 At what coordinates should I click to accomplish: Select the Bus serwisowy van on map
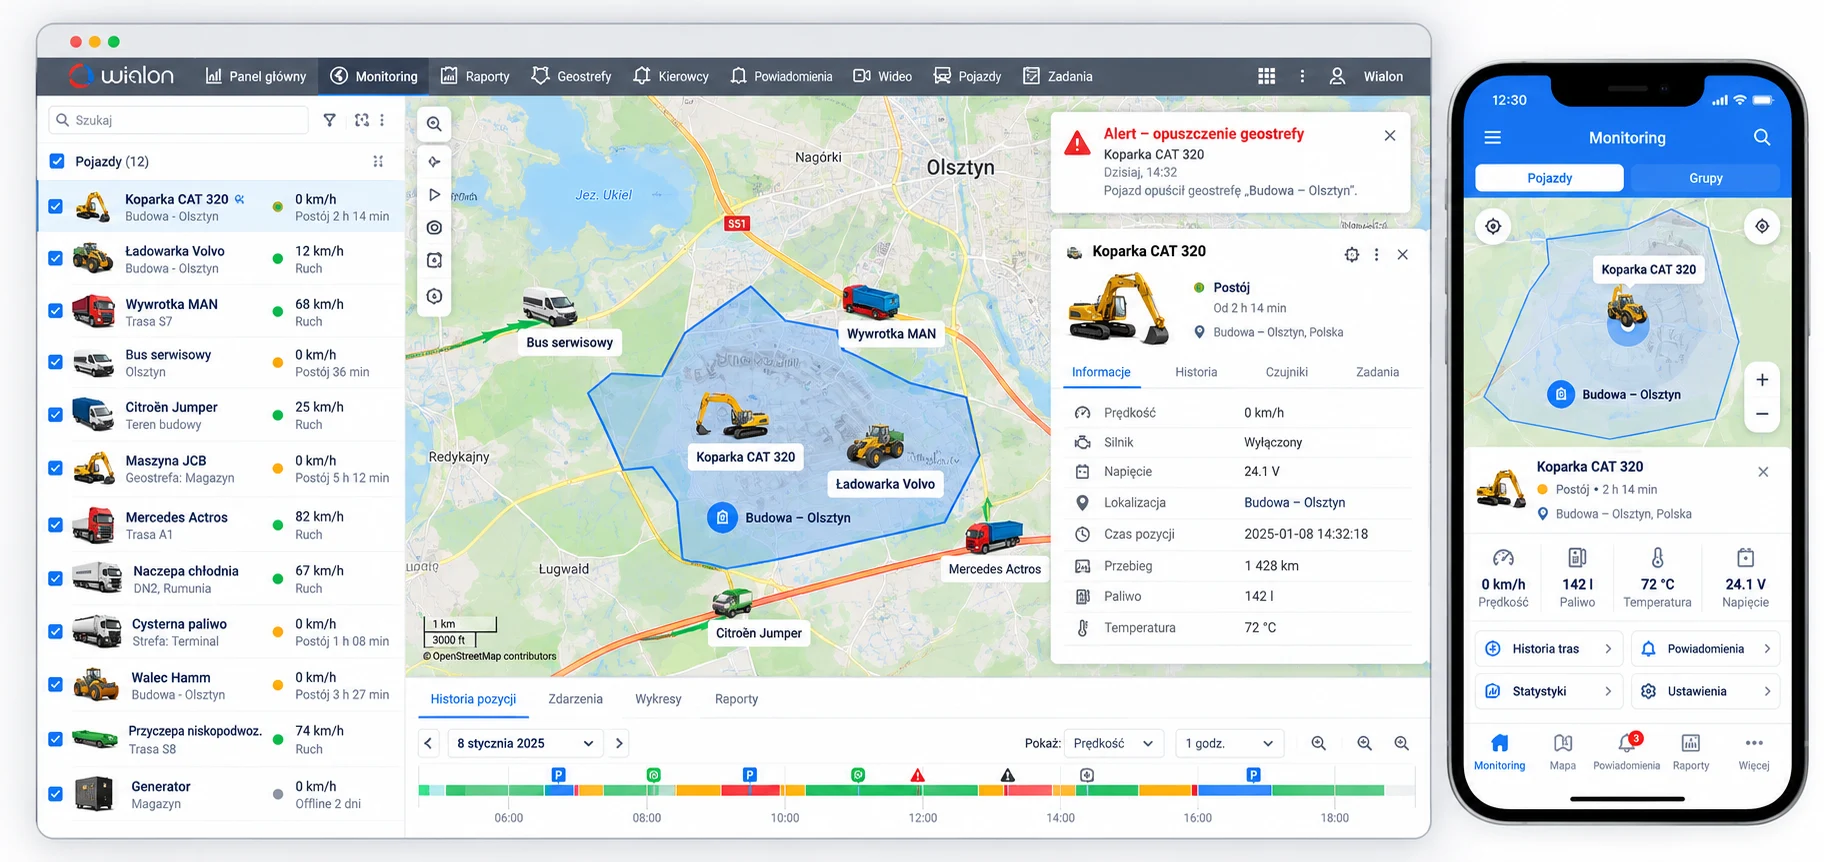(549, 307)
